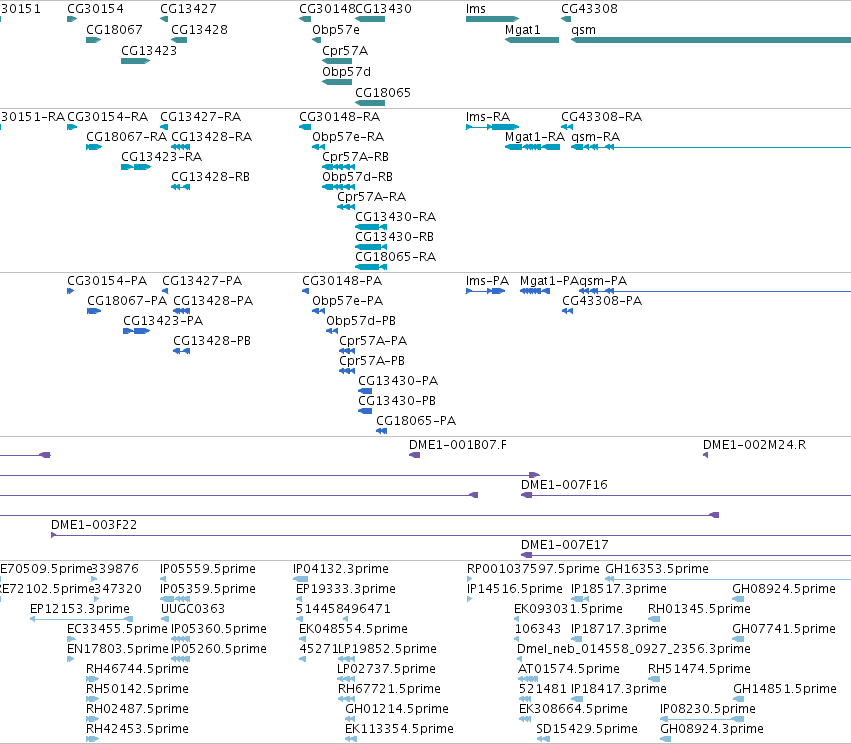Open the CG13423-RA transcript
This screenshot has width=851, height=744.
click(x=136, y=167)
